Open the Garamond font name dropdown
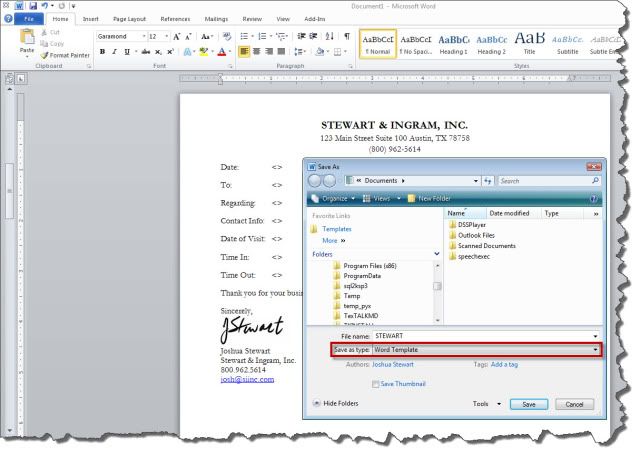Screen dimensions: 640x454 click(144, 36)
